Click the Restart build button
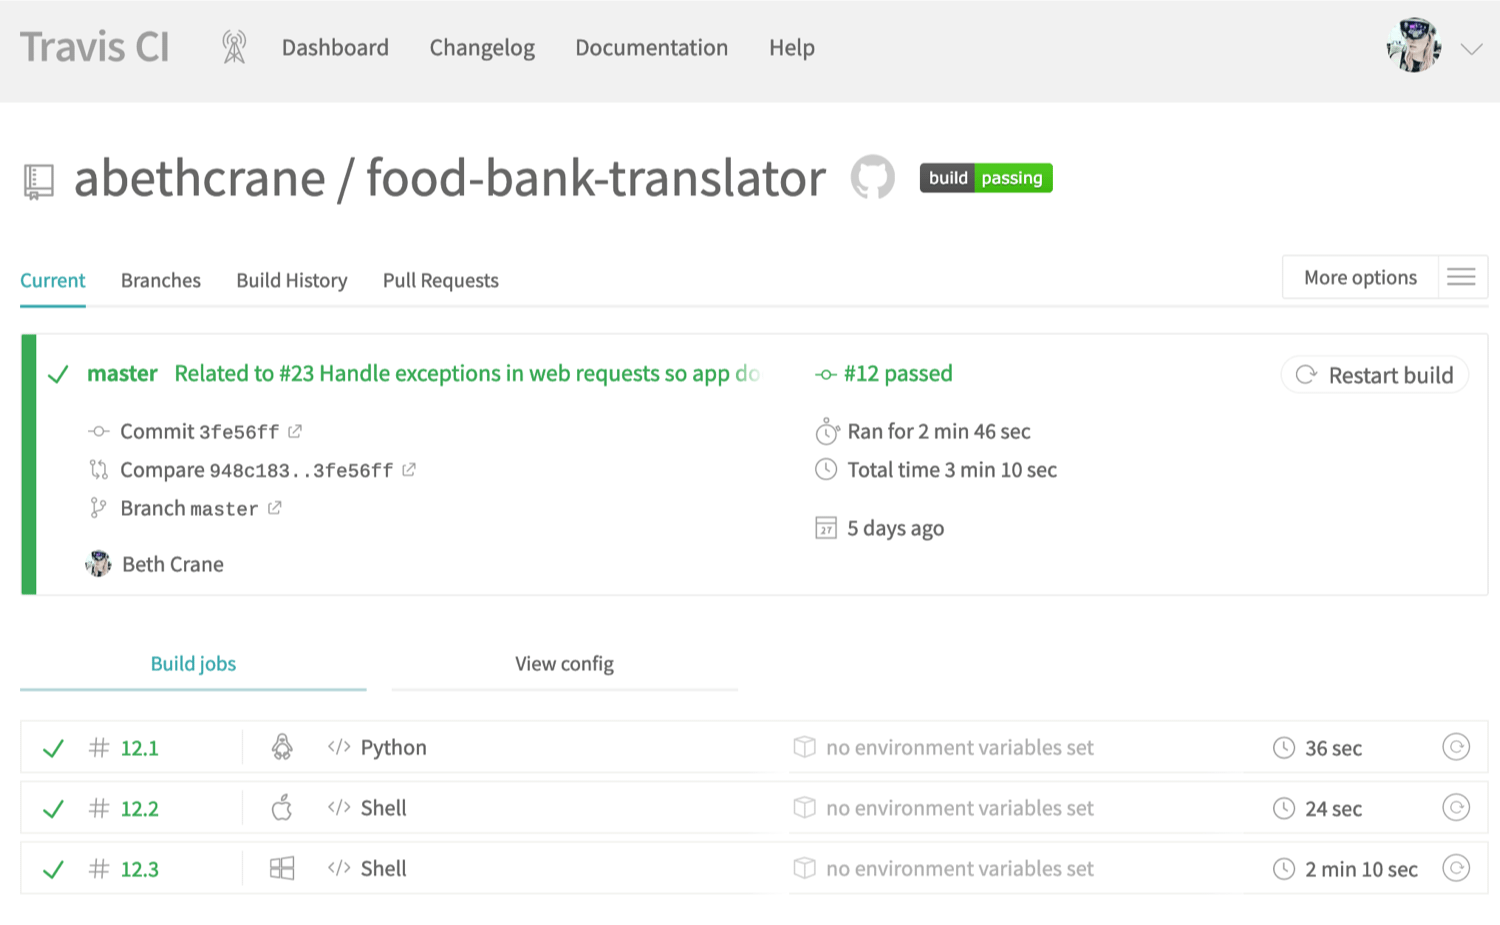Screen dimensions: 1500x925 coord(1375,374)
